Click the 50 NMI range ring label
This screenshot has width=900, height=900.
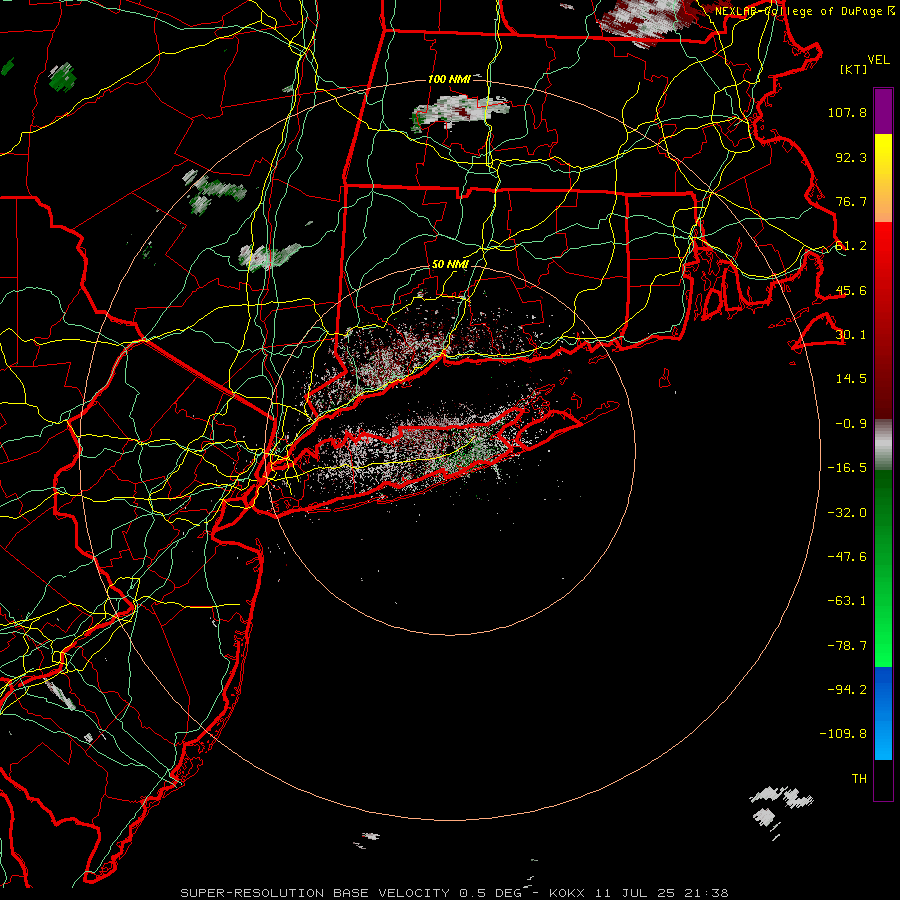point(450,265)
